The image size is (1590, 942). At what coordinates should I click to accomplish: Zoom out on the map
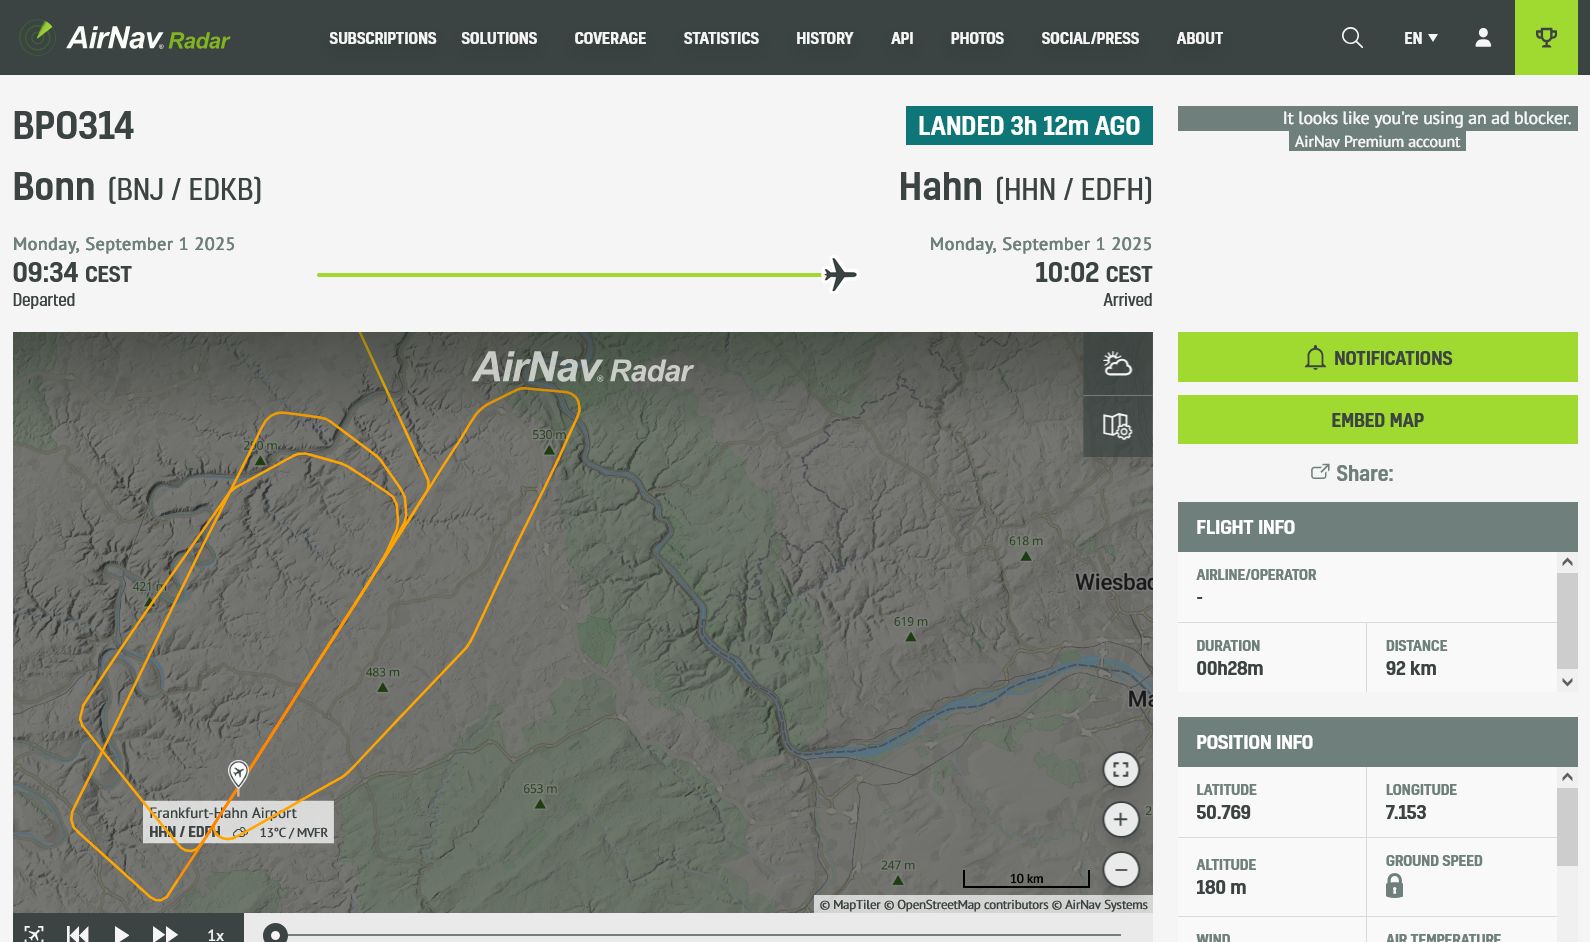pos(1121,870)
